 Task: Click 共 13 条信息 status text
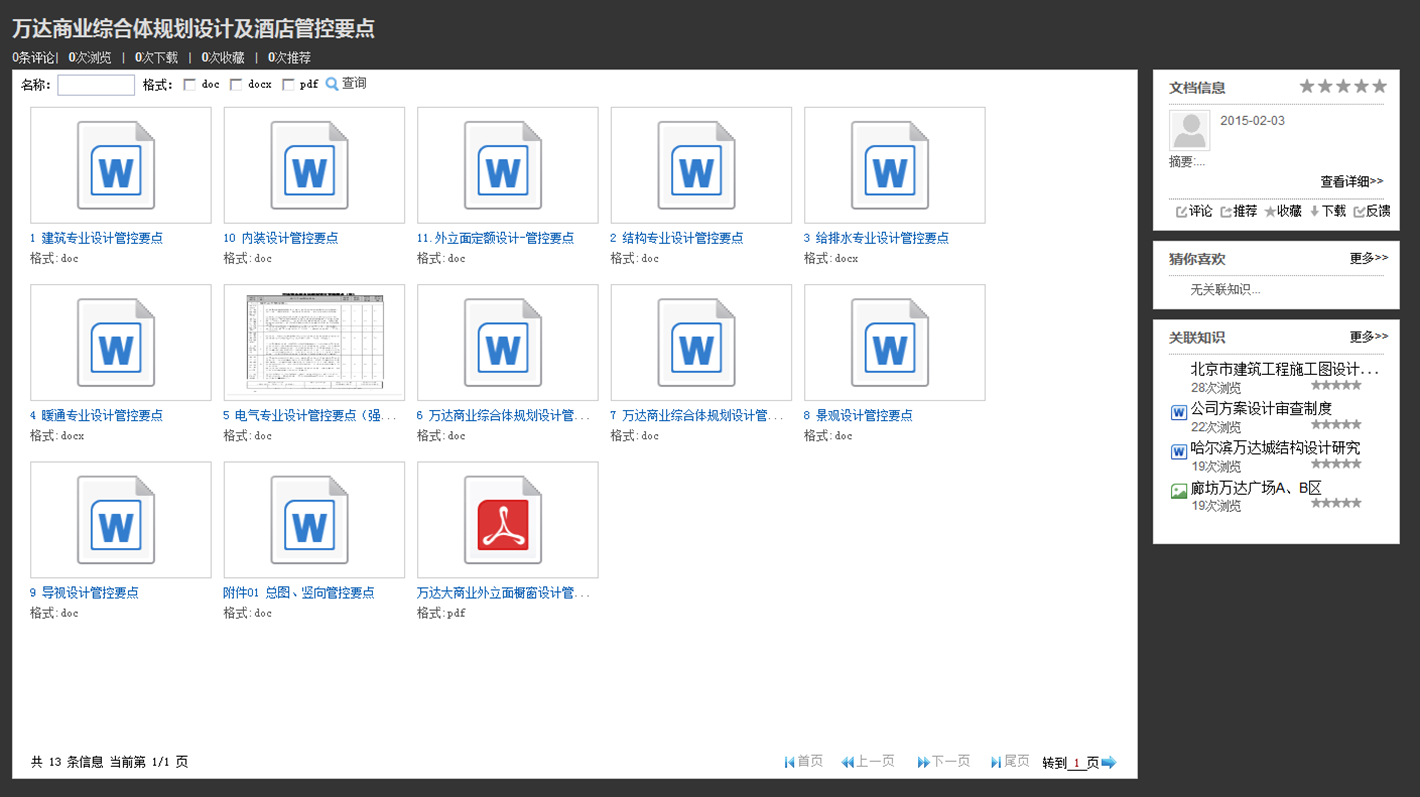click(x=66, y=762)
